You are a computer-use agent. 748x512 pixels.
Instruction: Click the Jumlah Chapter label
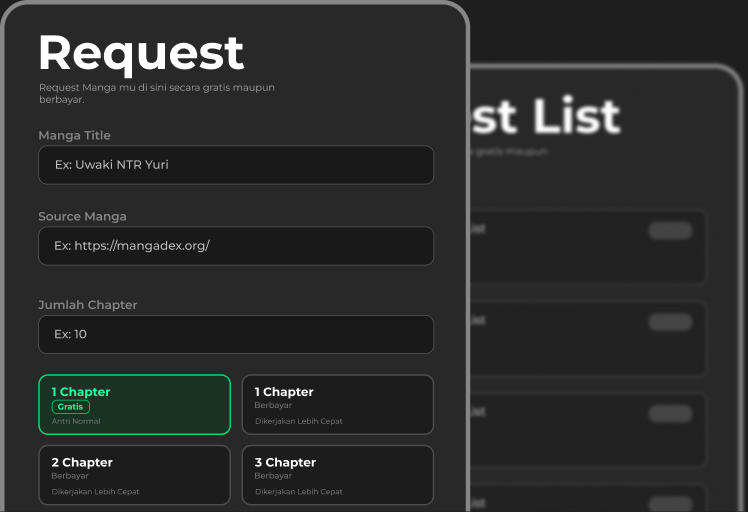(x=88, y=305)
